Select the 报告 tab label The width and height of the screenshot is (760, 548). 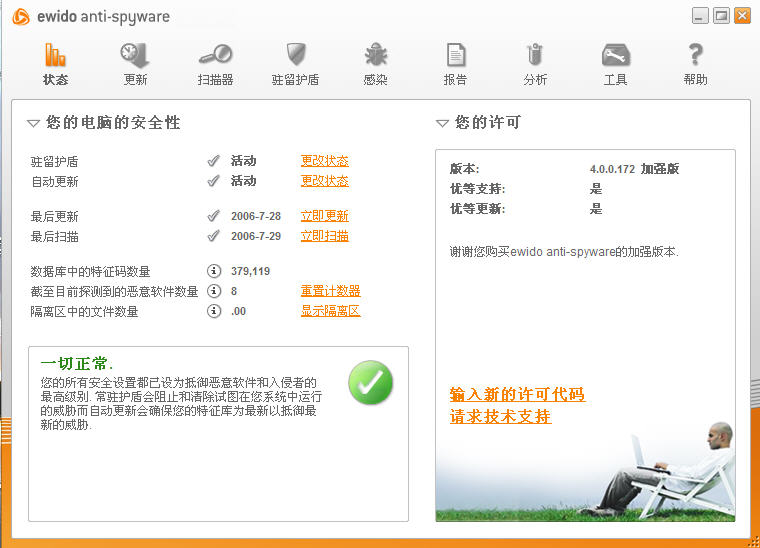456,79
